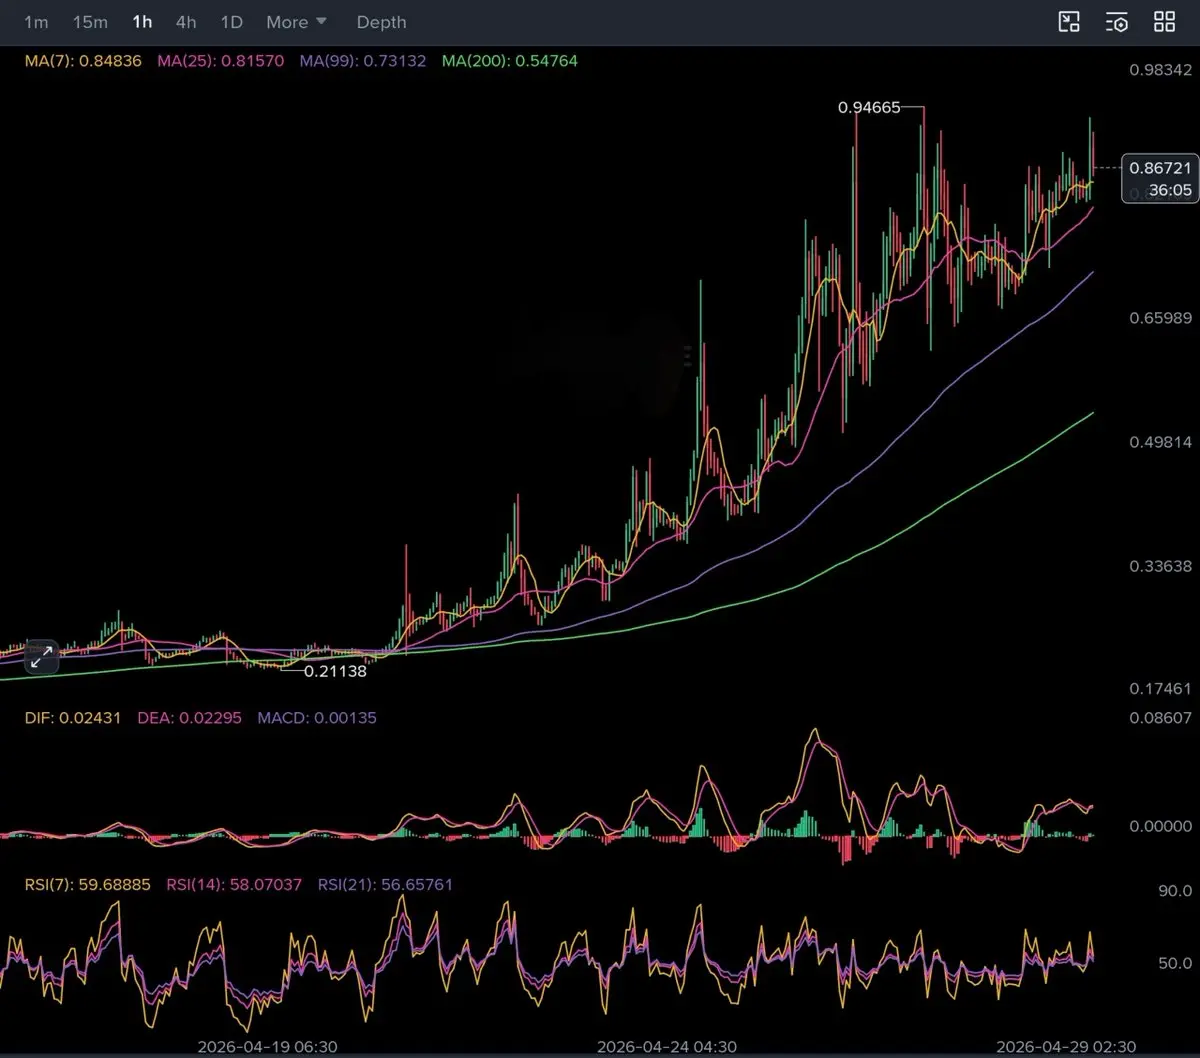
Task: Click the 0.65989 price axis label
Action: [x=1160, y=318]
